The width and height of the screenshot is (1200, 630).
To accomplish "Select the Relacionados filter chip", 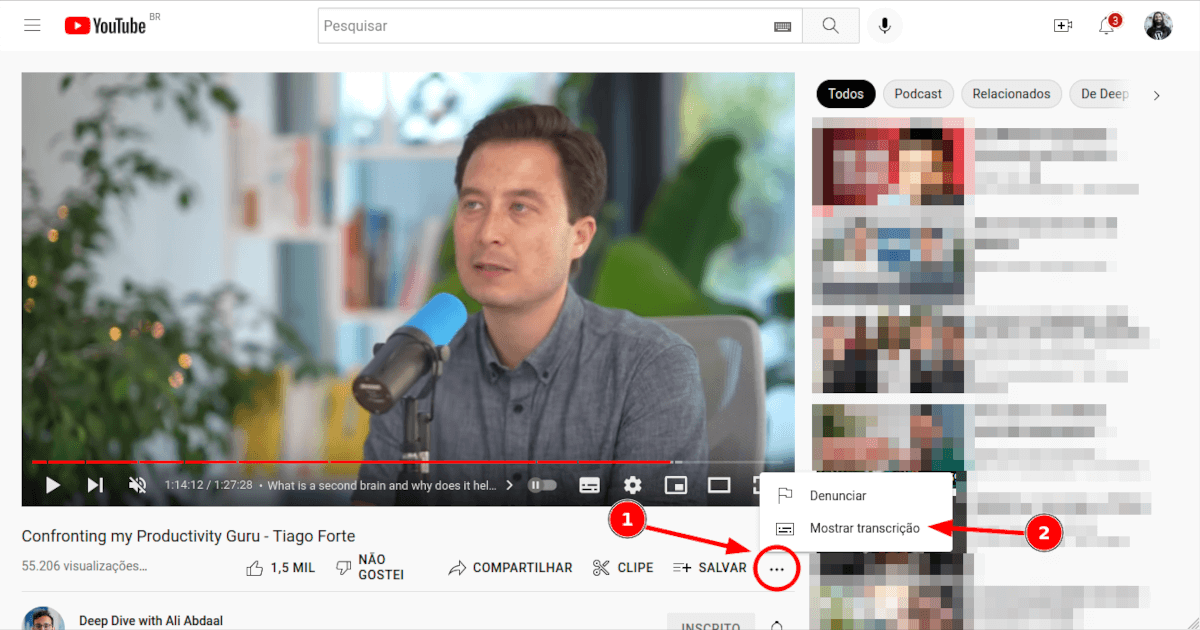I will pyautogui.click(x=1011, y=94).
